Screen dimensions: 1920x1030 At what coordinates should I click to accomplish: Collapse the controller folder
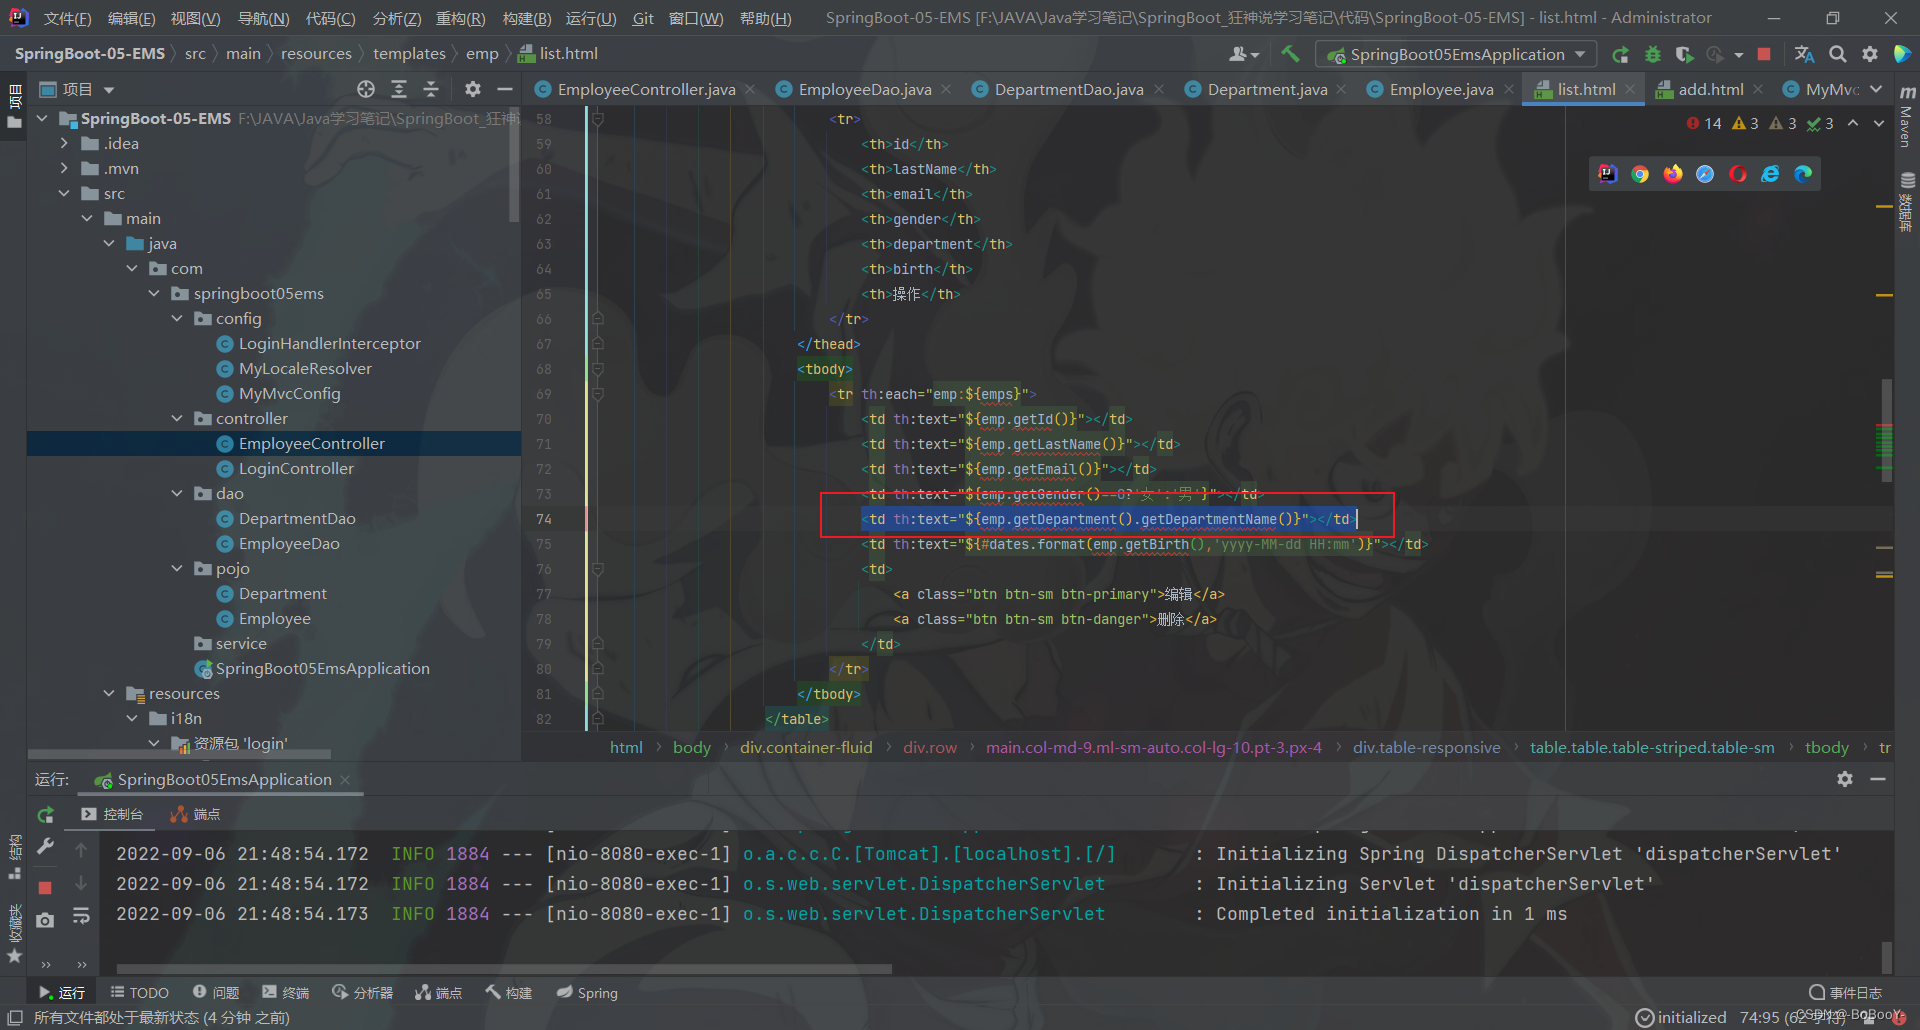coord(177,419)
